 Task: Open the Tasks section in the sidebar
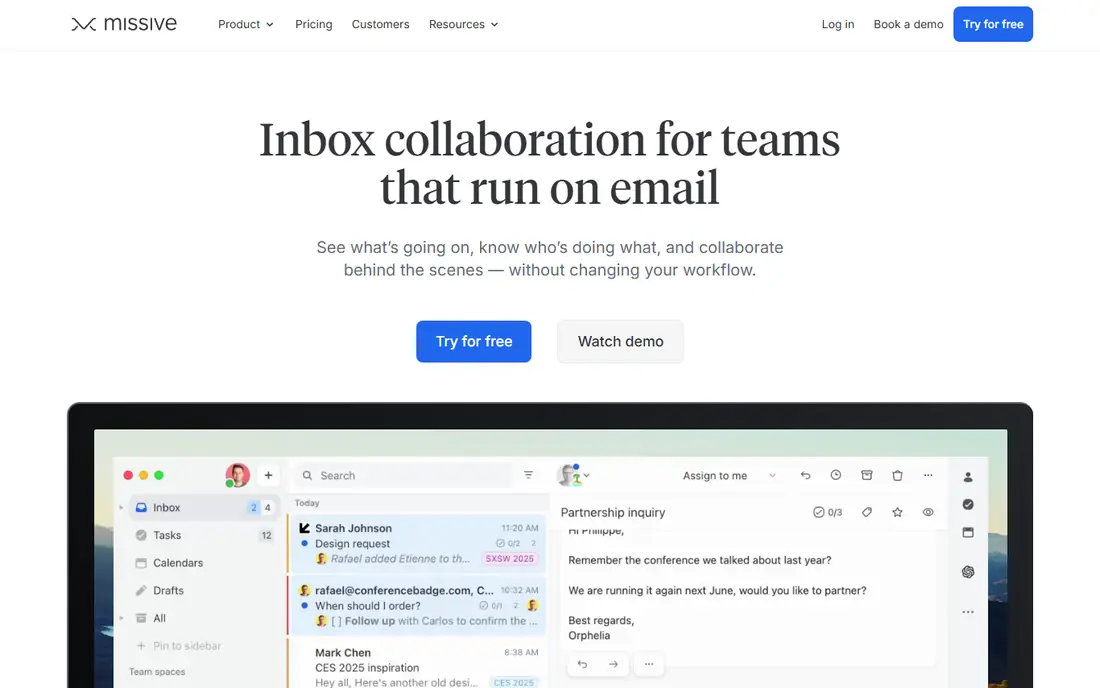pos(204,535)
